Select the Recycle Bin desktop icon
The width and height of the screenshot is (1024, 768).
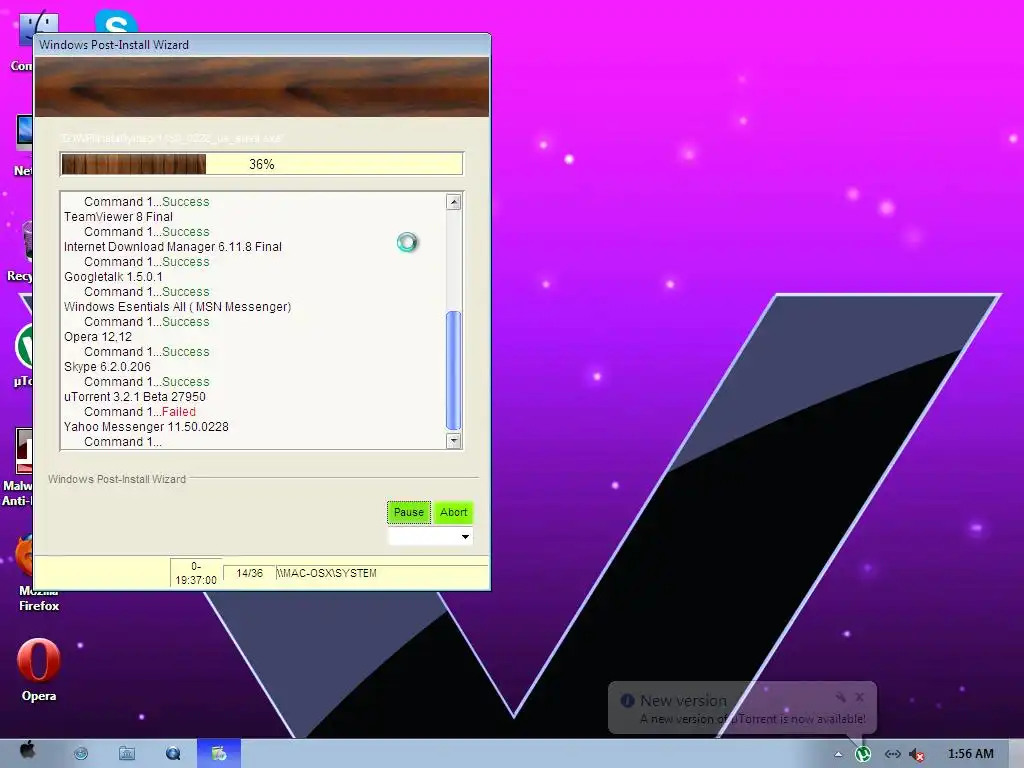click(21, 251)
